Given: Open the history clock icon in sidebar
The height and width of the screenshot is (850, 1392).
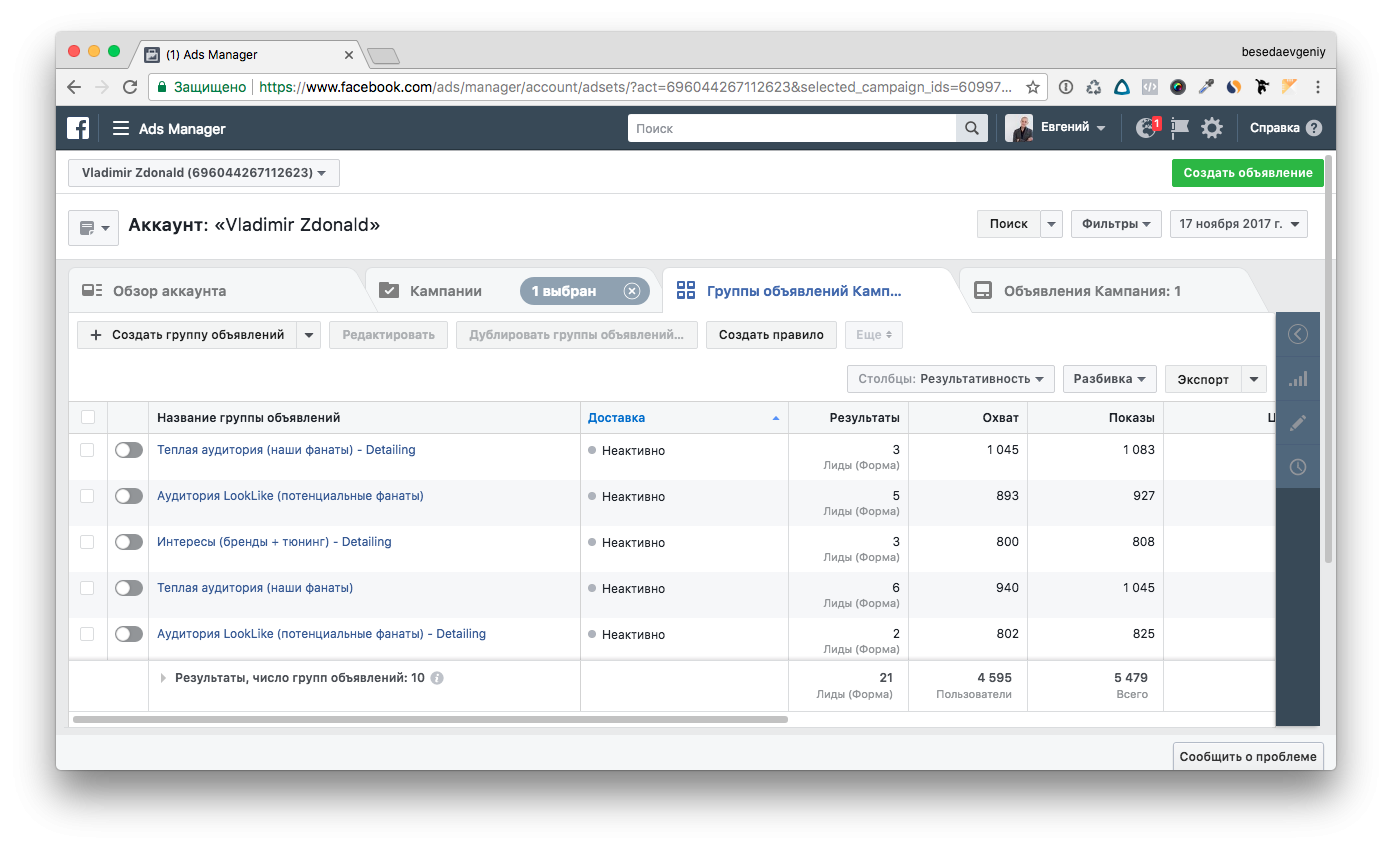Looking at the screenshot, I should click(1298, 467).
